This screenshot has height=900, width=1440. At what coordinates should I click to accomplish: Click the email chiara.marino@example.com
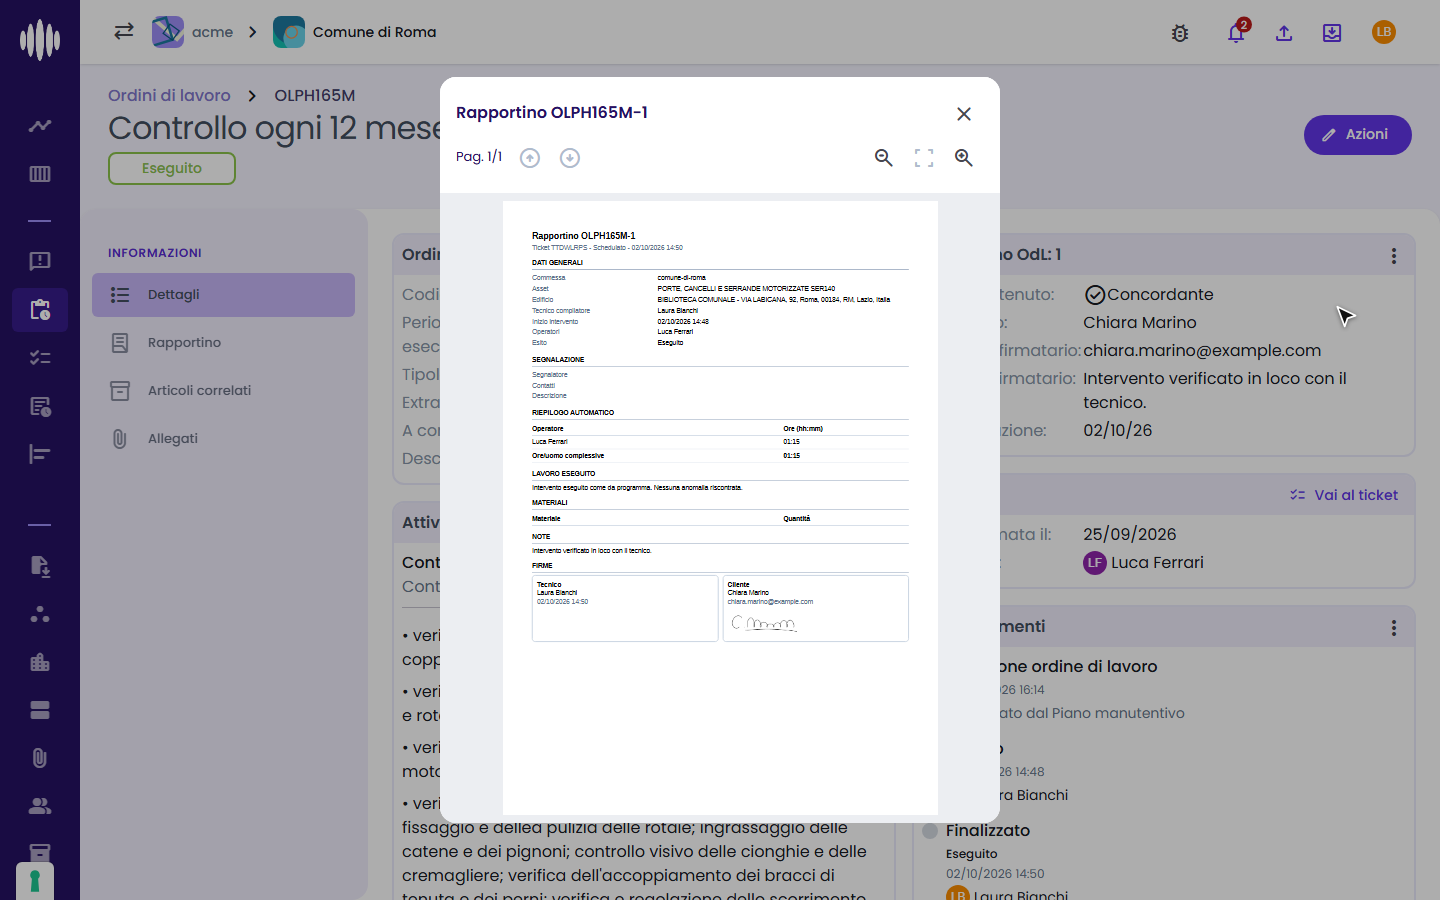coord(1202,351)
